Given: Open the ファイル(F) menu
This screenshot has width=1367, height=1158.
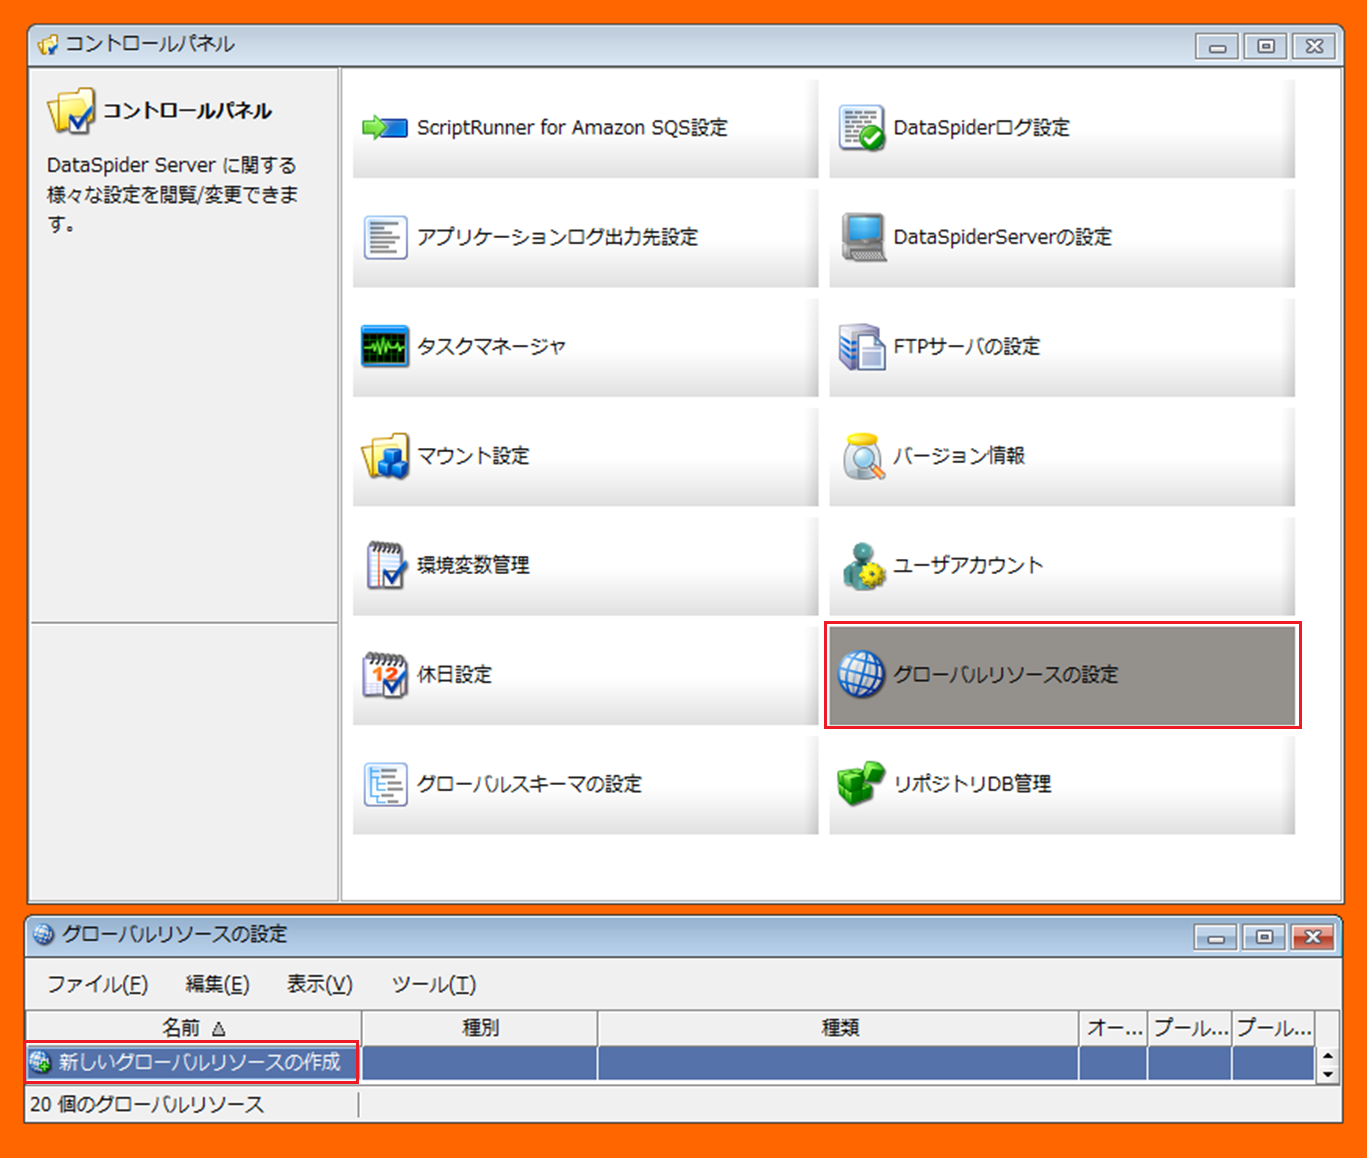Looking at the screenshot, I should [x=98, y=984].
